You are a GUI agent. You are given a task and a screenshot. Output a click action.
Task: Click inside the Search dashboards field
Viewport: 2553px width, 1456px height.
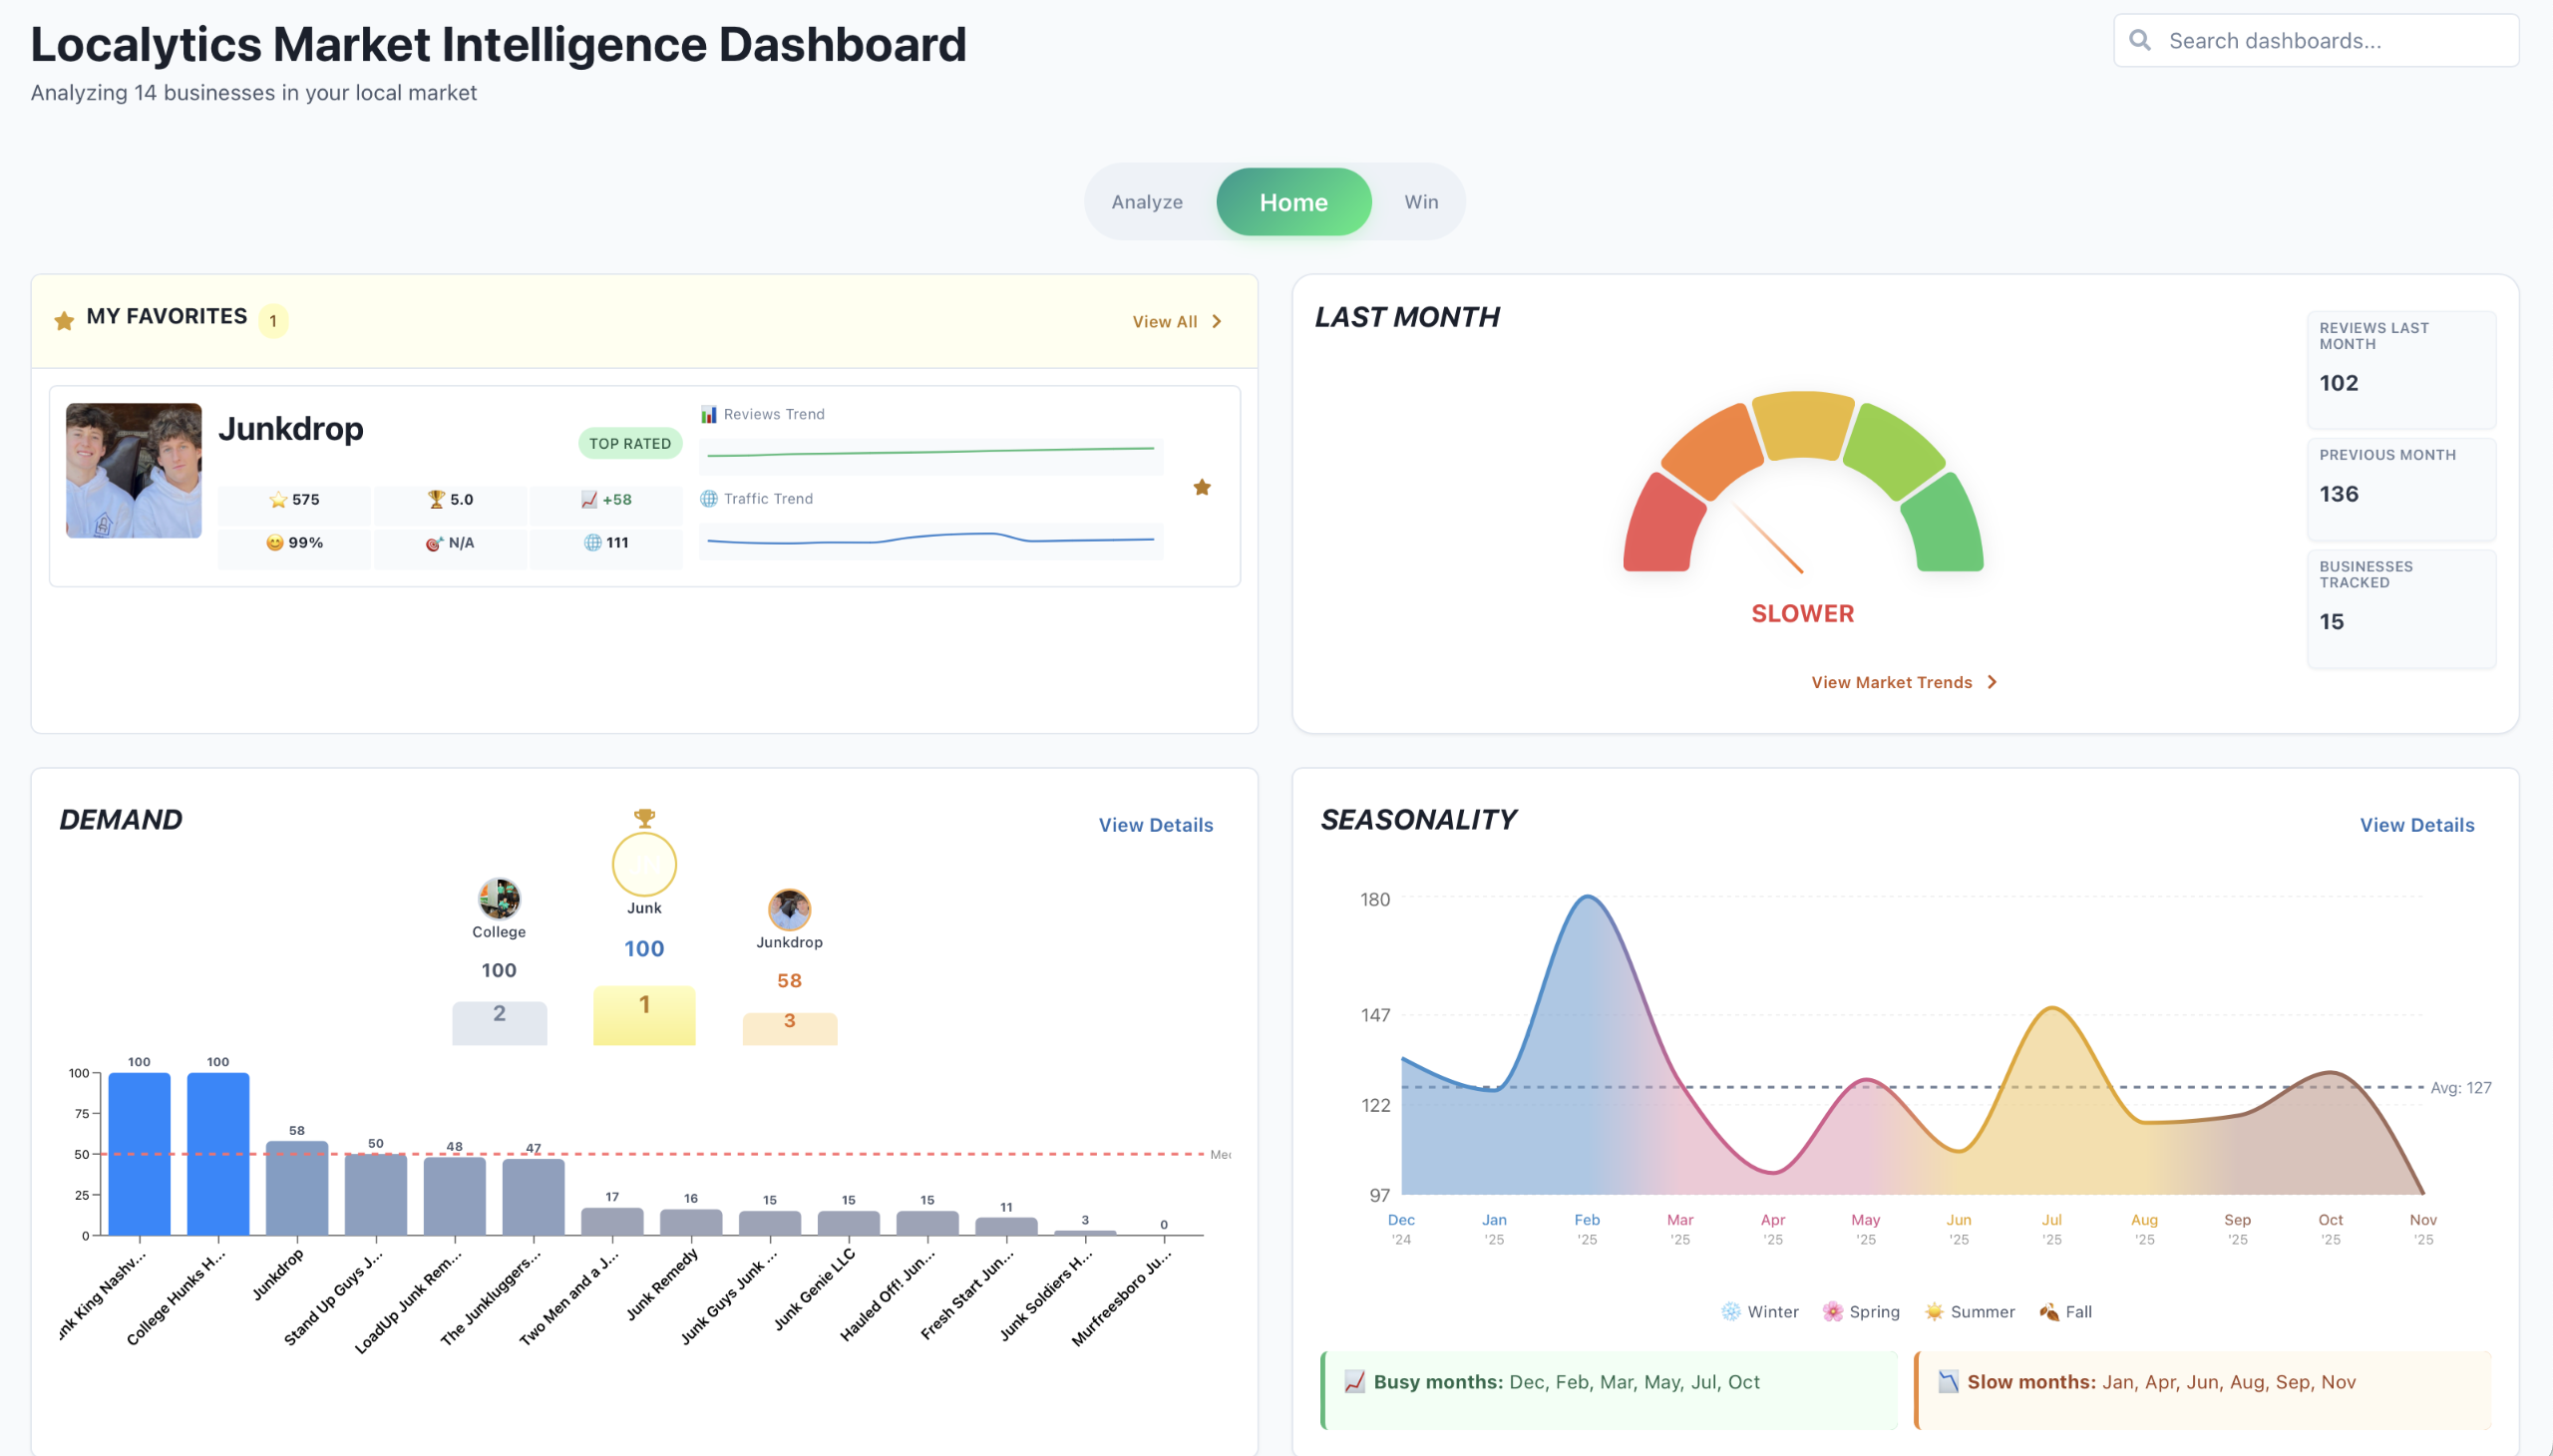2320,39
